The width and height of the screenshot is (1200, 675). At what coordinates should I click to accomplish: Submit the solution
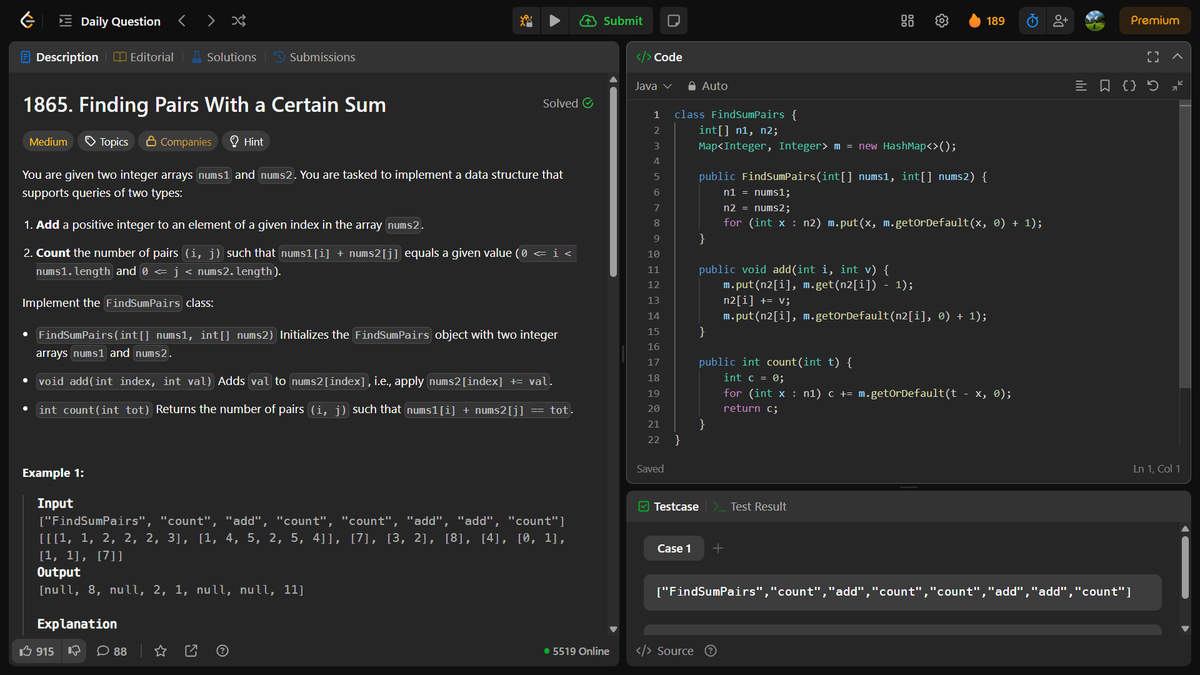(611, 20)
